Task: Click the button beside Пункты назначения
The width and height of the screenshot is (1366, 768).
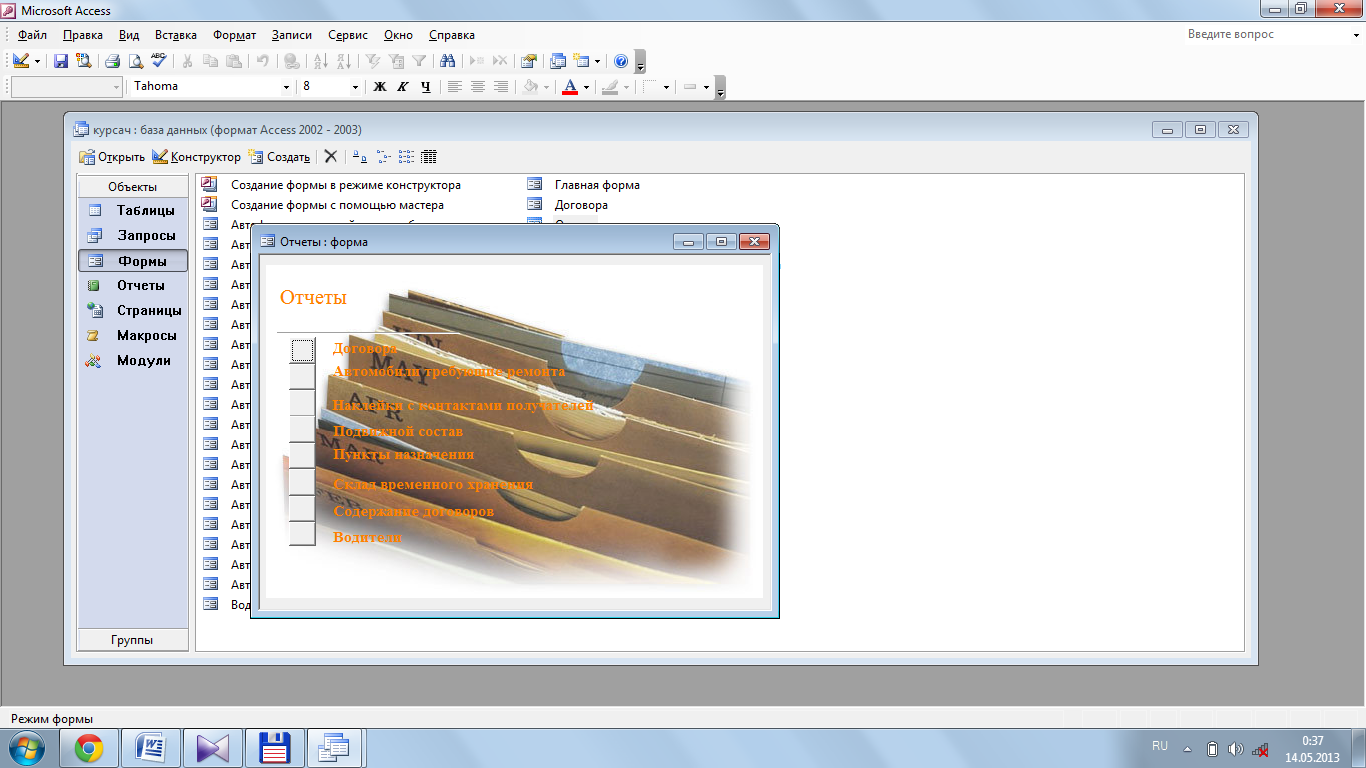Action: 302,456
